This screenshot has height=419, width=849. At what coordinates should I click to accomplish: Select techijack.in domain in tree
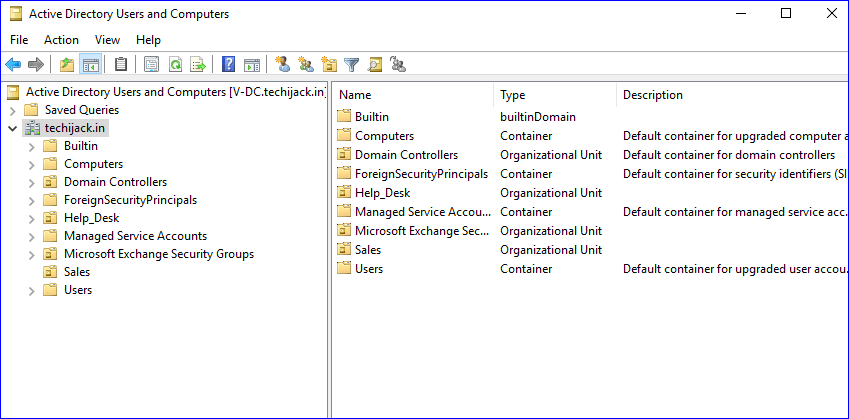click(75, 128)
